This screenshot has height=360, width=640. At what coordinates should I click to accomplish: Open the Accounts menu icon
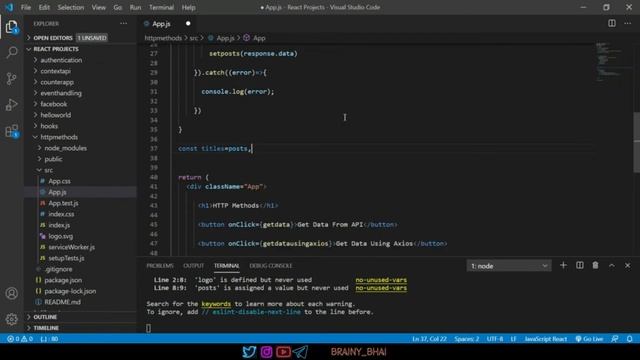point(11,293)
